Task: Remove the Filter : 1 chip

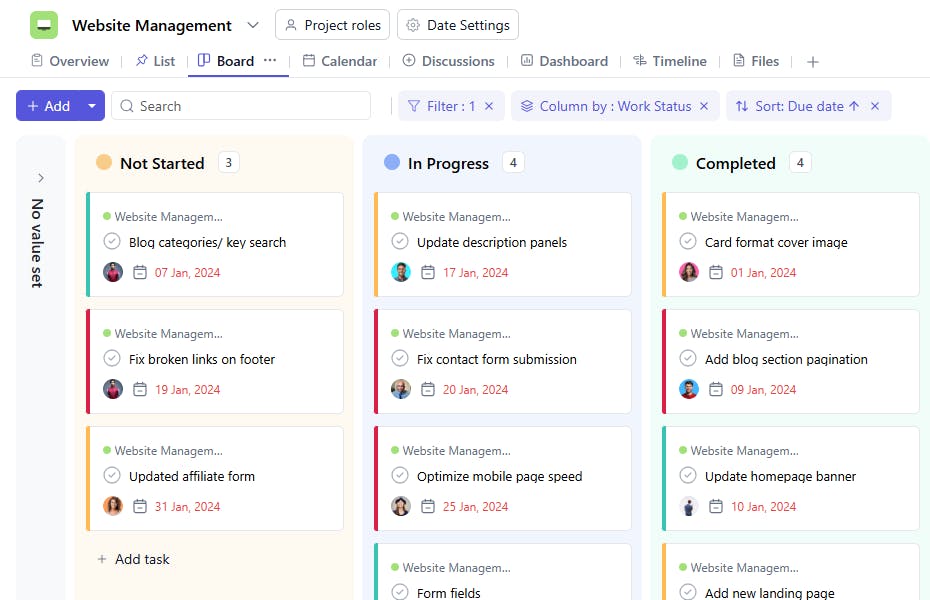Action: [489, 106]
